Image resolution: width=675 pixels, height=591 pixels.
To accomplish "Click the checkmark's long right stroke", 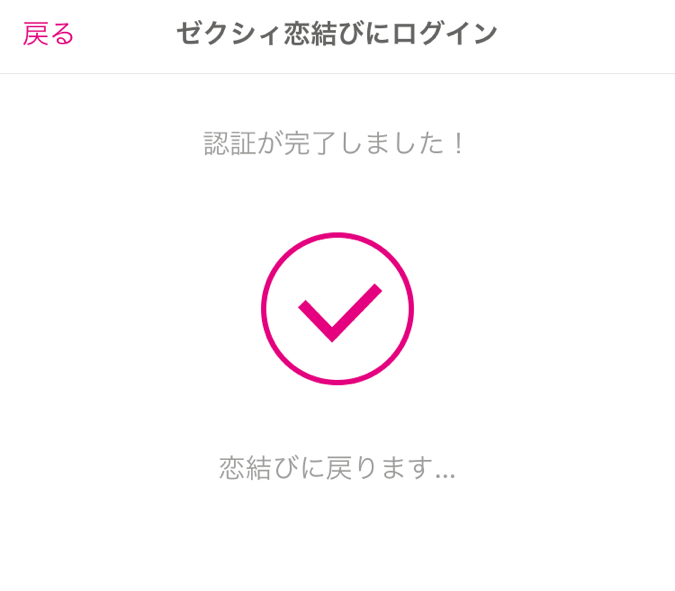I will click(357, 311).
